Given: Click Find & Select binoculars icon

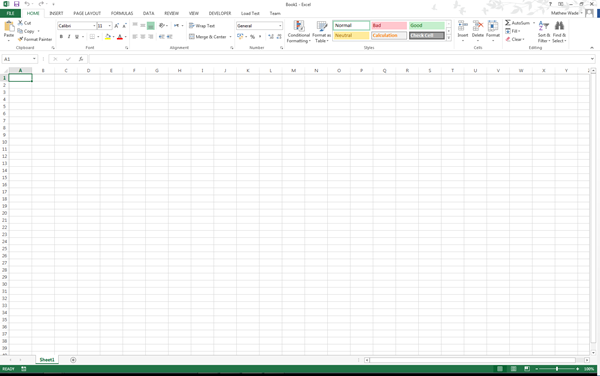Looking at the screenshot, I should 559,26.
